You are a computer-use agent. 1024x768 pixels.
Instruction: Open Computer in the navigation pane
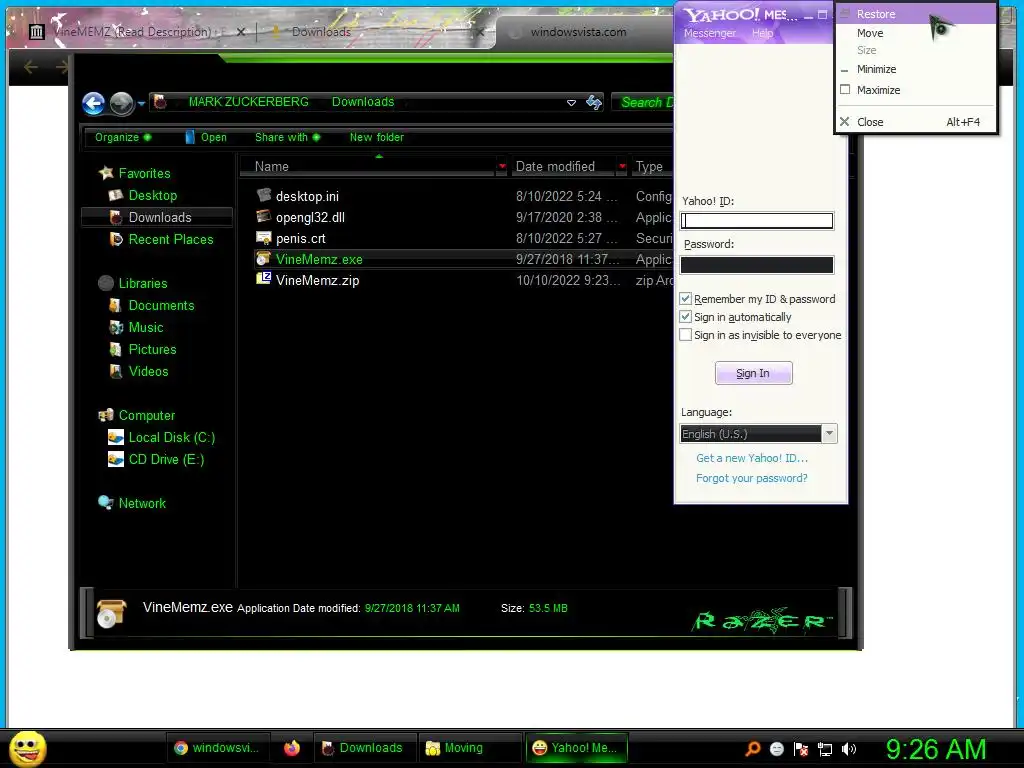click(147, 415)
